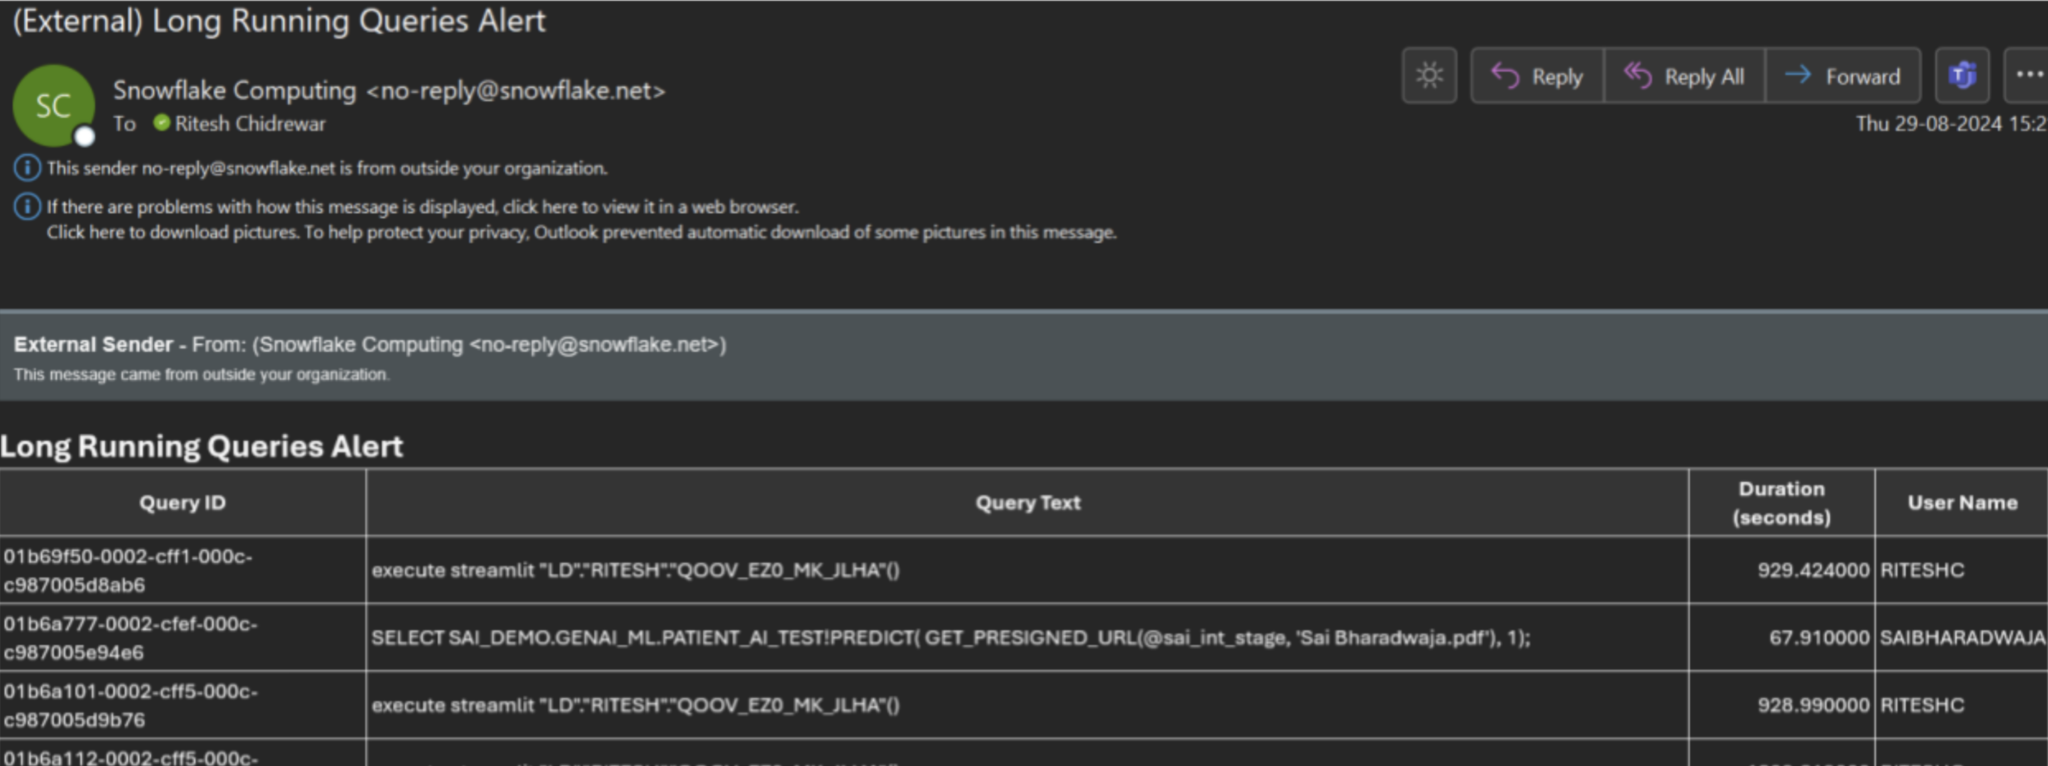
Task: Open the more actions ellipsis menu
Action: tap(2027, 76)
